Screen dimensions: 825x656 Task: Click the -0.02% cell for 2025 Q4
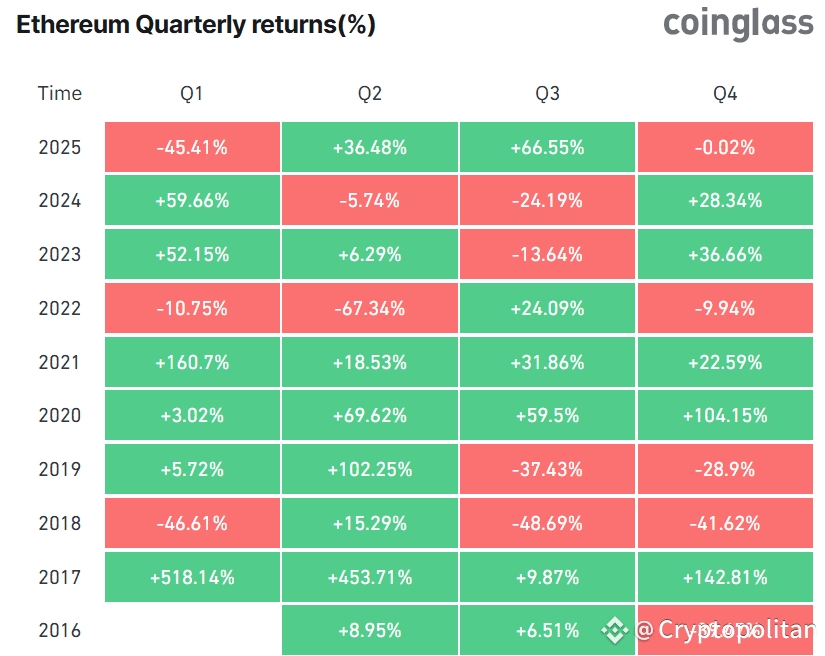[x=725, y=148]
